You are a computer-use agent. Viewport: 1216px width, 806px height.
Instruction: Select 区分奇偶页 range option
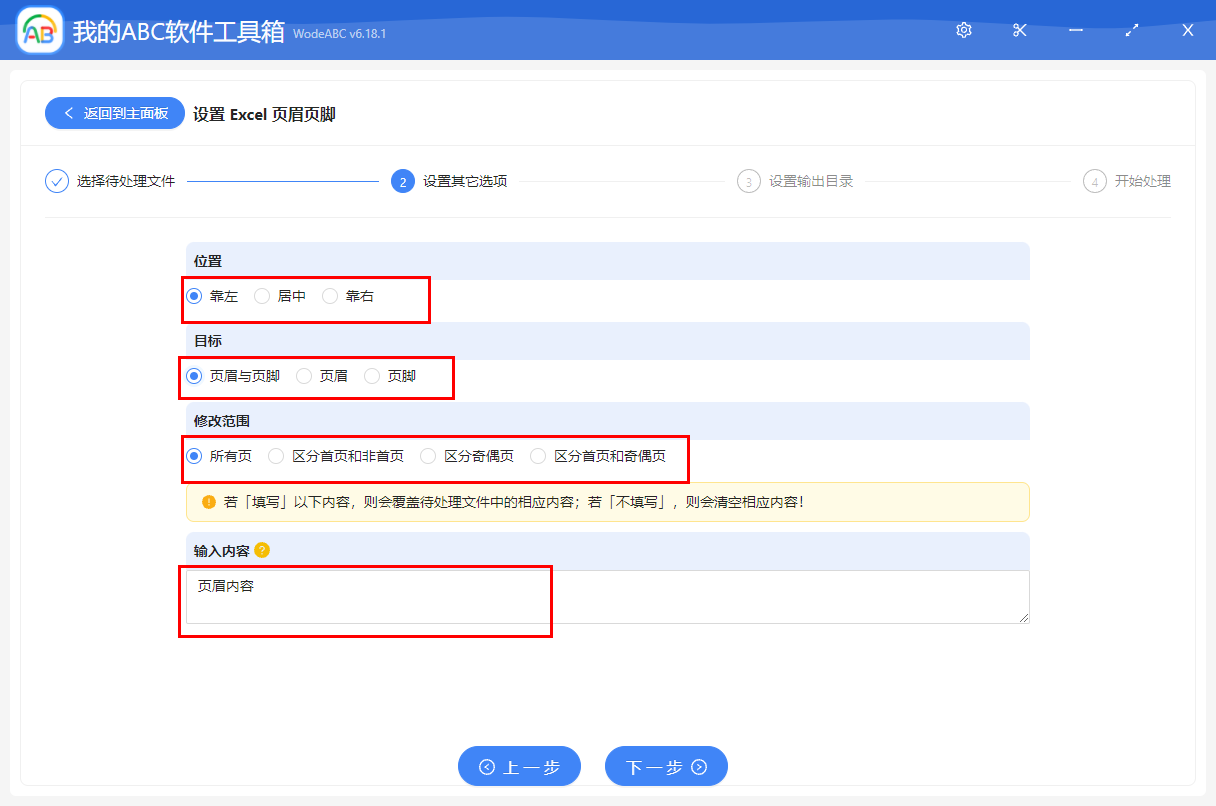click(428, 456)
